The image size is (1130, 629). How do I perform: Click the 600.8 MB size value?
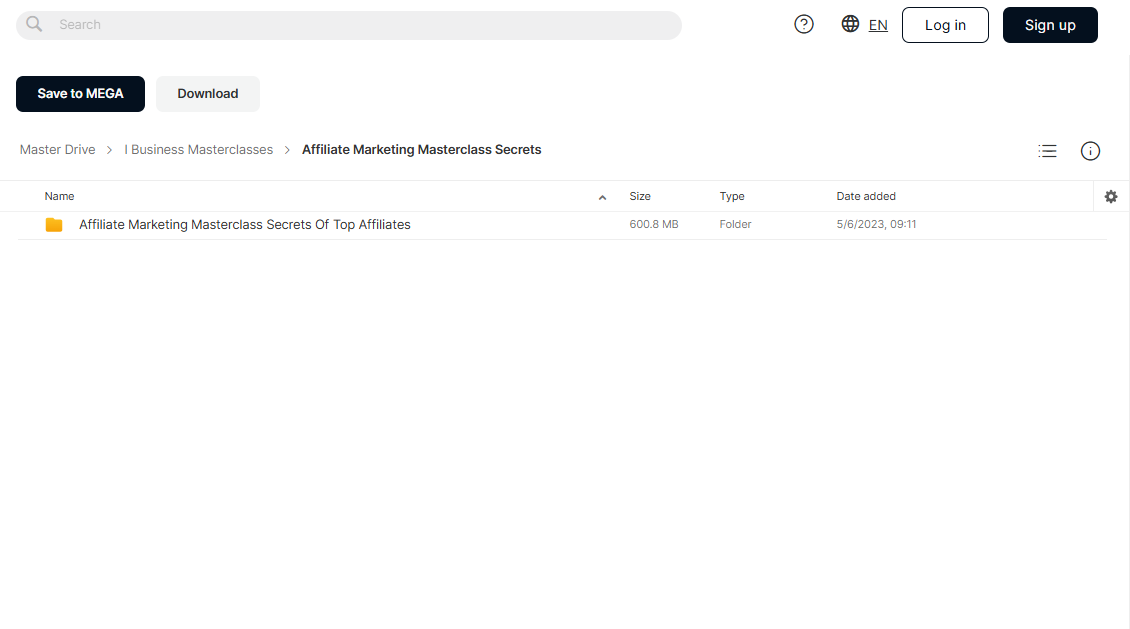point(654,224)
